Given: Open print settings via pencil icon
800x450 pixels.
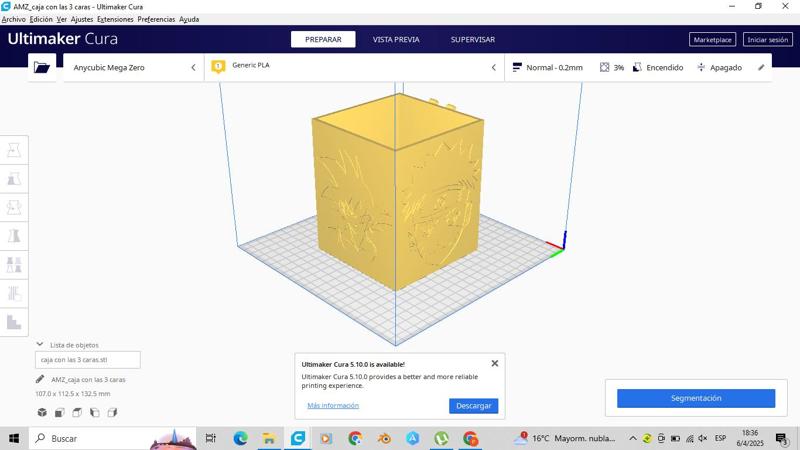Looking at the screenshot, I should 761,67.
